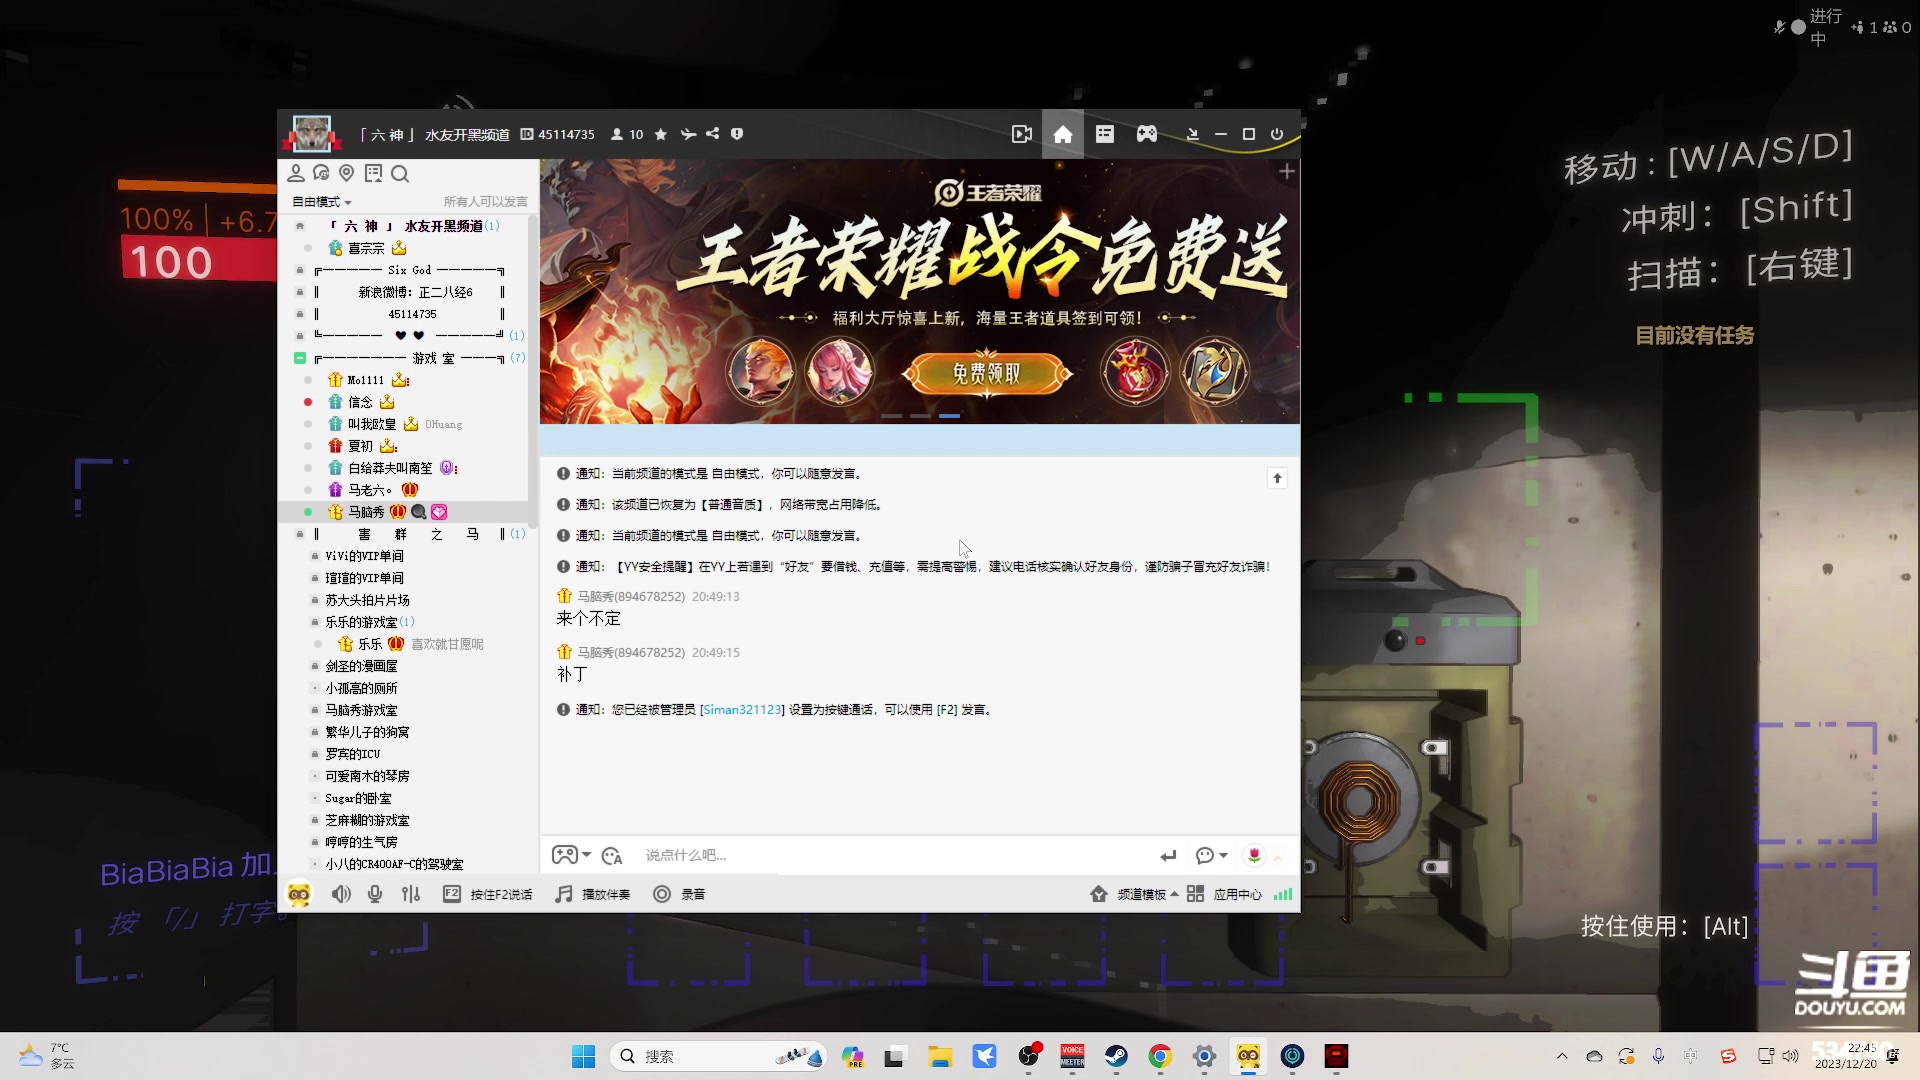Collapse the 游戏室 channel group
This screenshot has width=1920, height=1080.
click(x=299, y=358)
